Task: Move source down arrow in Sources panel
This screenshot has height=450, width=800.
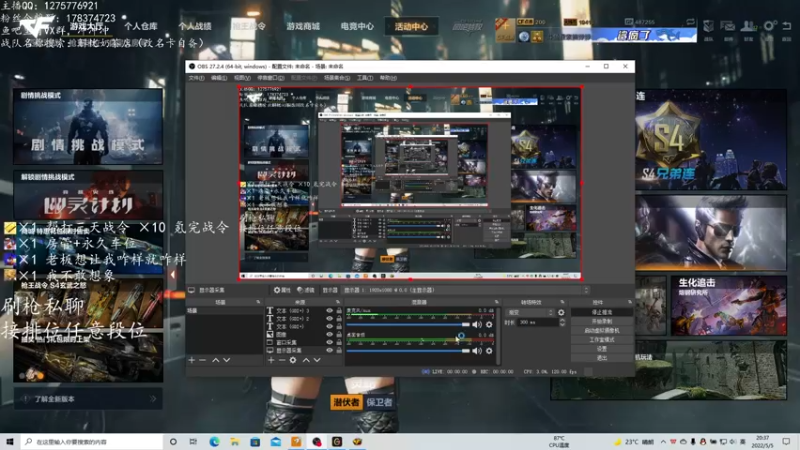Action: (x=317, y=360)
